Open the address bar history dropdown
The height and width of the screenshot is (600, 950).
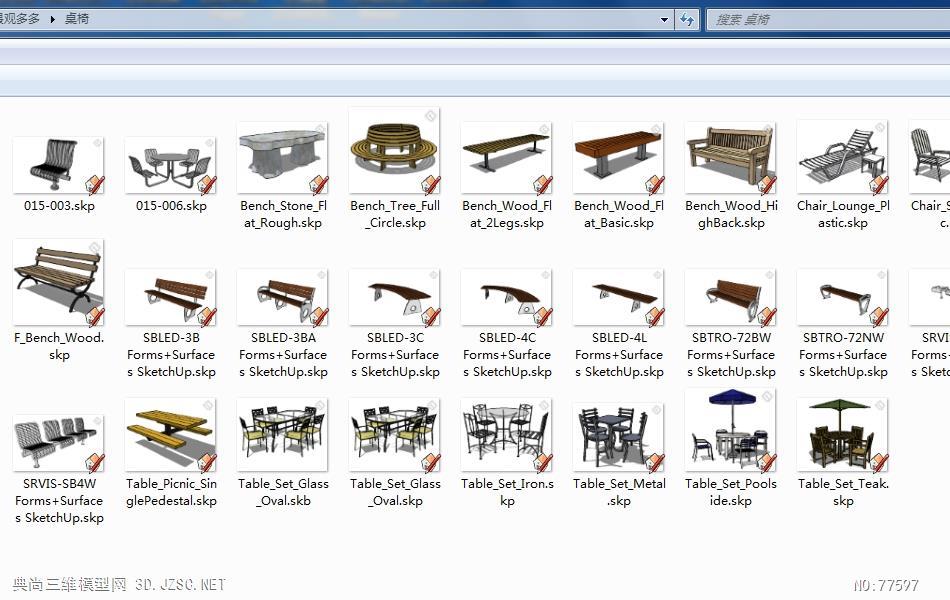(x=664, y=19)
